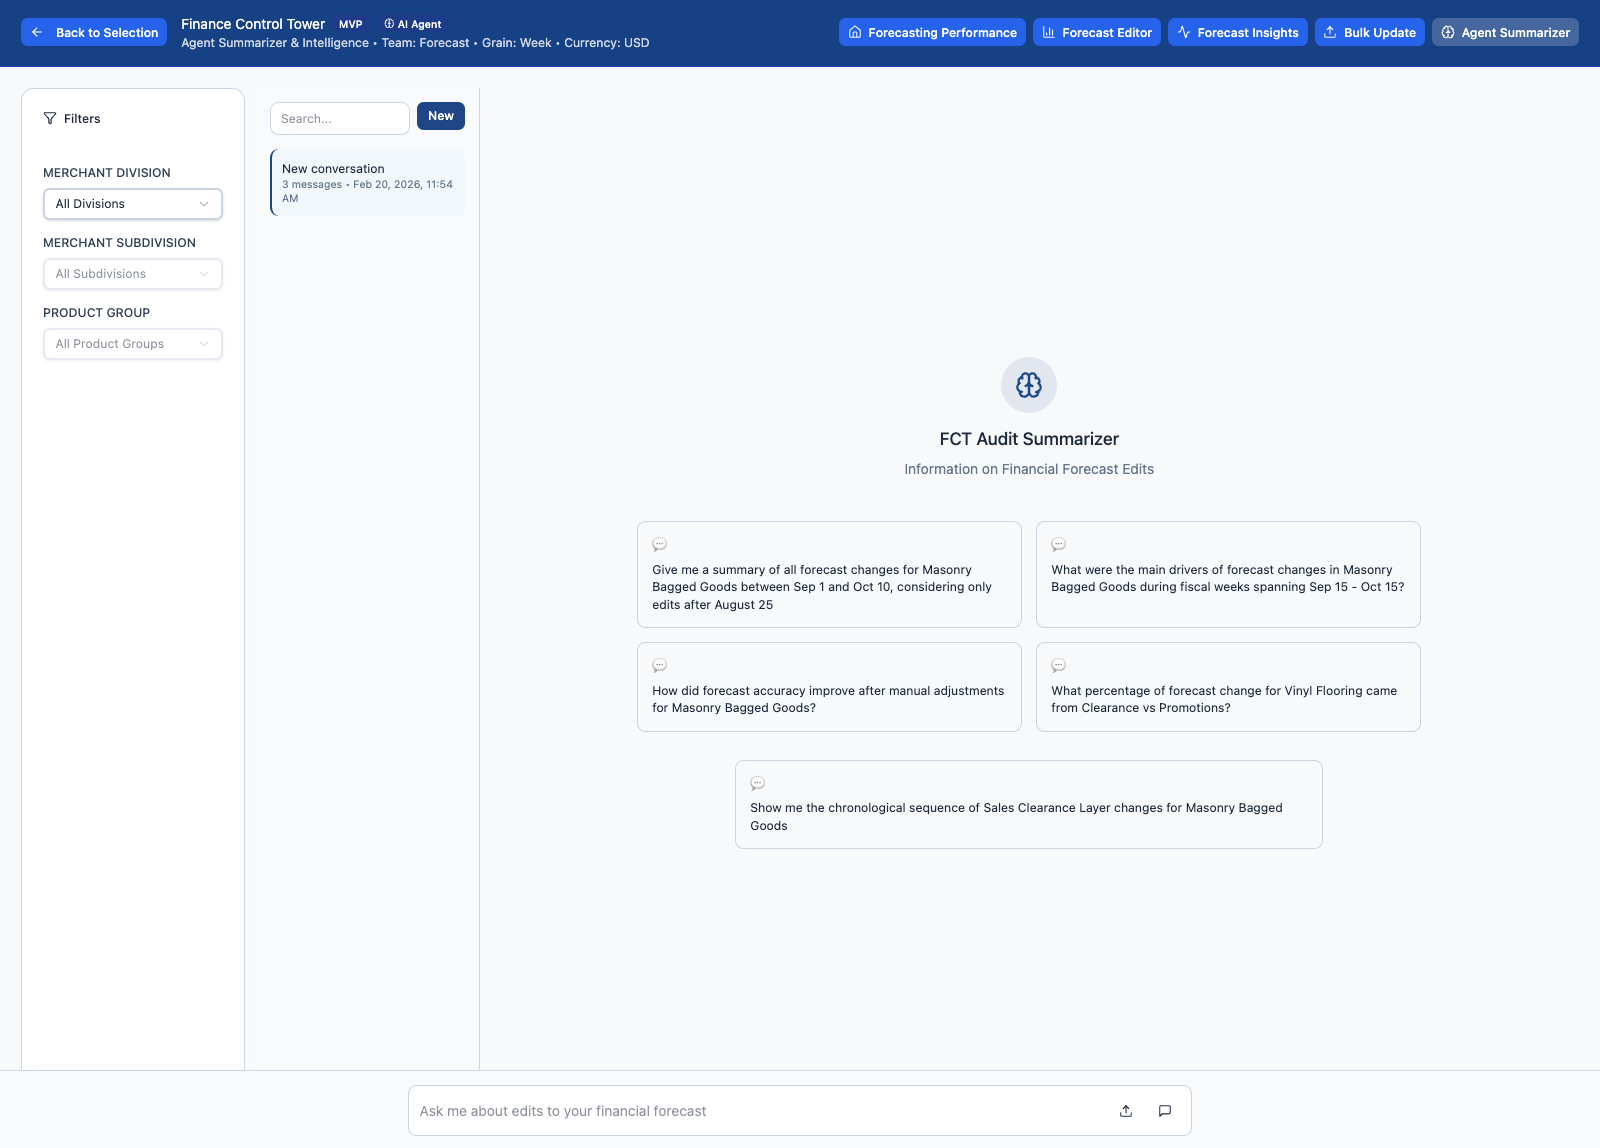This screenshot has width=1600, height=1148.
Task: Click the Bulk Update upload icon
Action: (1330, 32)
